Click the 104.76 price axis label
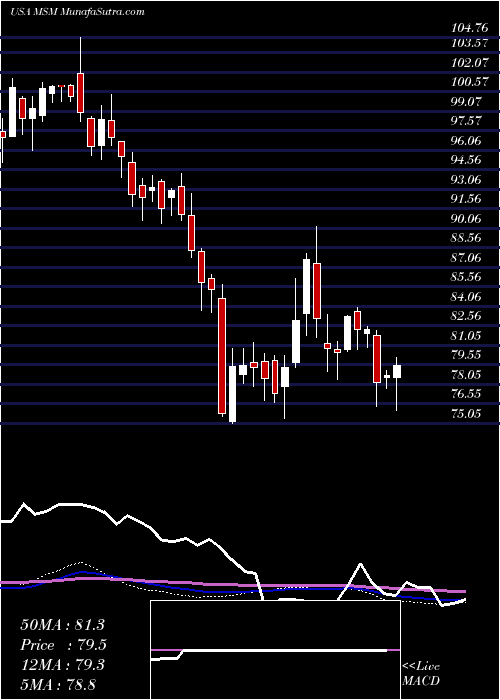The height and width of the screenshot is (700, 500). tap(472, 28)
